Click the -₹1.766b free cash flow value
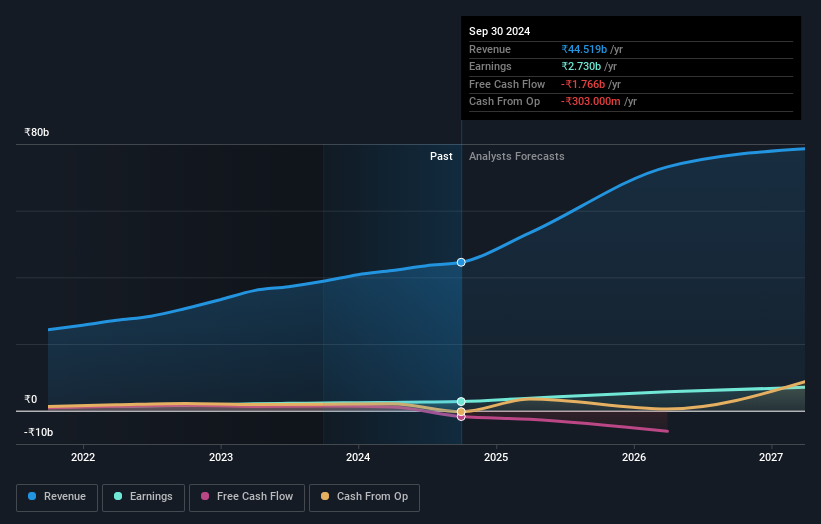Screen dimensions: 821x524 point(583,84)
